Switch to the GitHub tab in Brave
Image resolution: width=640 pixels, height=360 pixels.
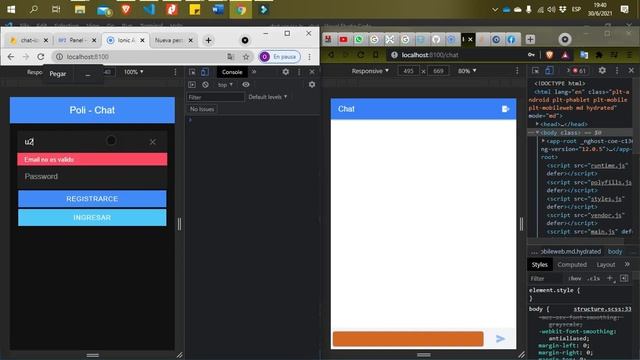coord(436,39)
